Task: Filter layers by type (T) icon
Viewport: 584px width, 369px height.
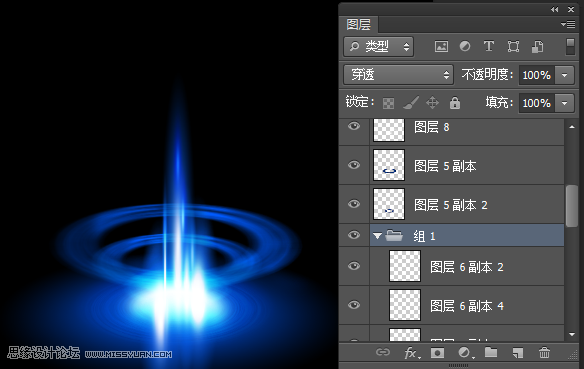Action: click(x=489, y=47)
